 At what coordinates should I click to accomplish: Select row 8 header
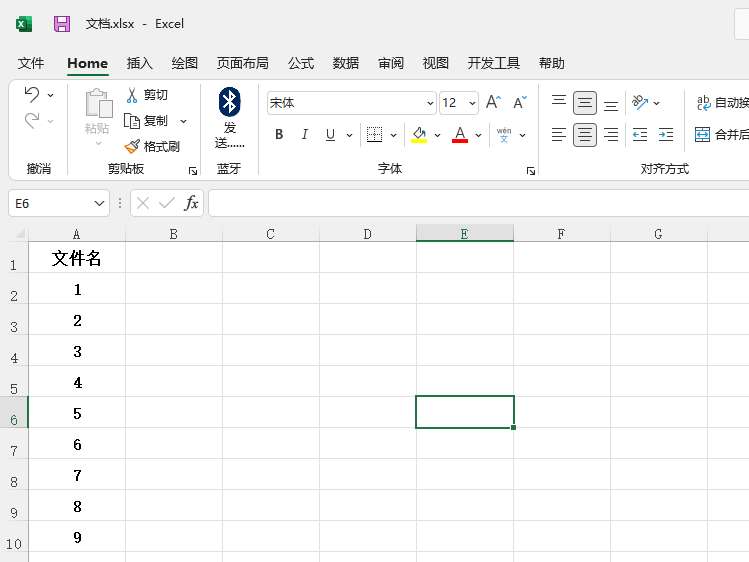pyautogui.click(x=14, y=475)
